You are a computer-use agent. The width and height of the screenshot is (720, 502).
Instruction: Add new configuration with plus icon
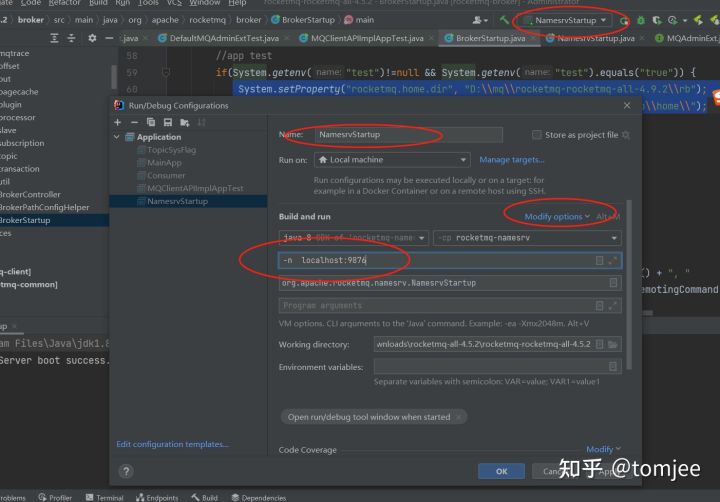118,122
